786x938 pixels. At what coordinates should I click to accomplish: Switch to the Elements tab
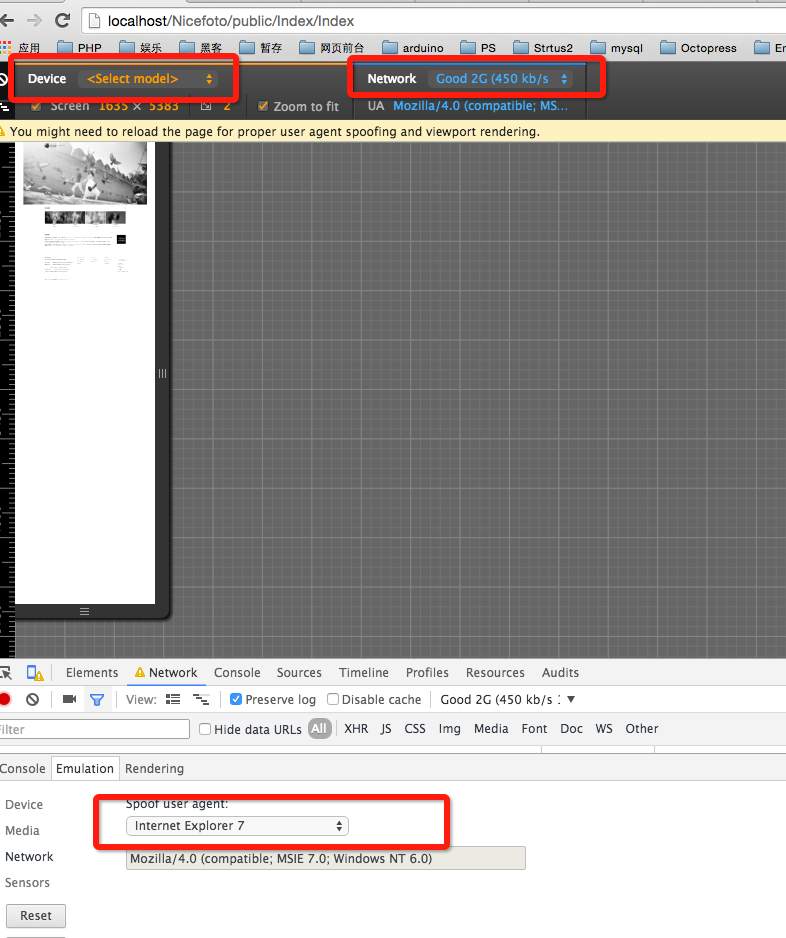[92, 673]
